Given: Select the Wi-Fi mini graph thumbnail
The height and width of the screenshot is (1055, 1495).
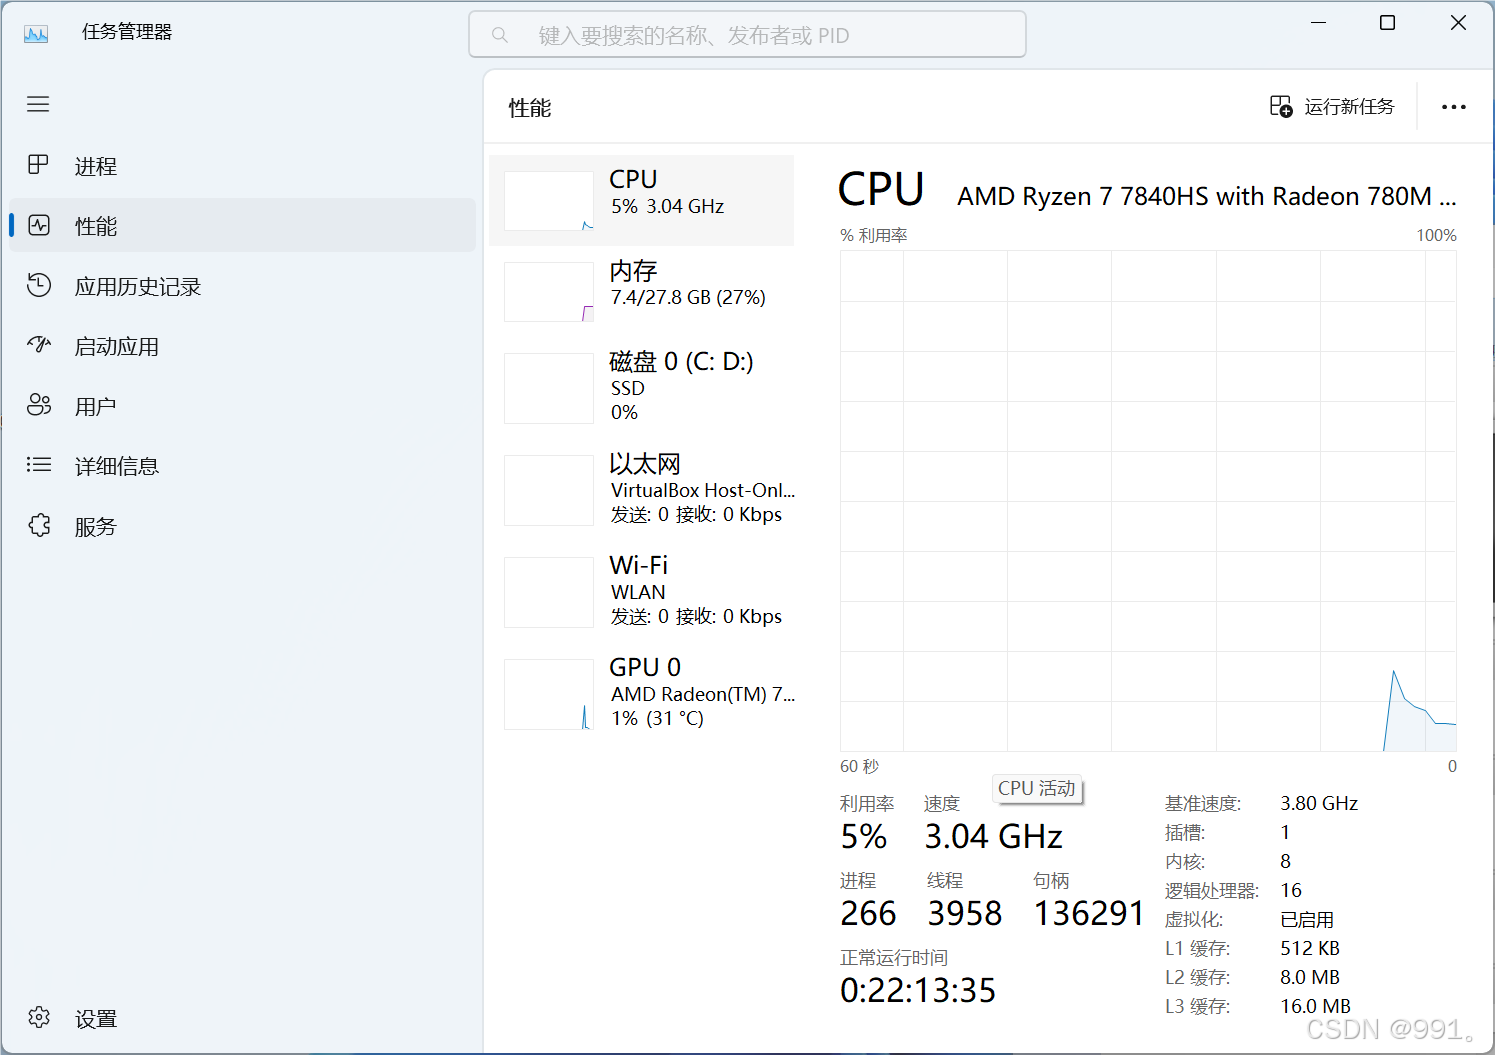Looking at the screenshot, I should [549, 592].
